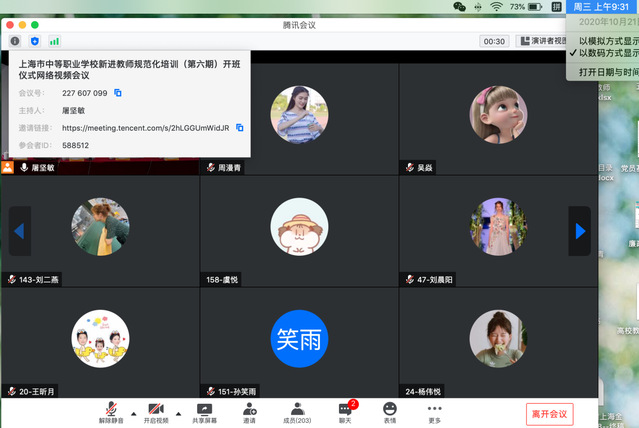Viewport: 639px width, 428px height.
Task: Copy the meeting number 227 607 099
Action: point(117,93)
